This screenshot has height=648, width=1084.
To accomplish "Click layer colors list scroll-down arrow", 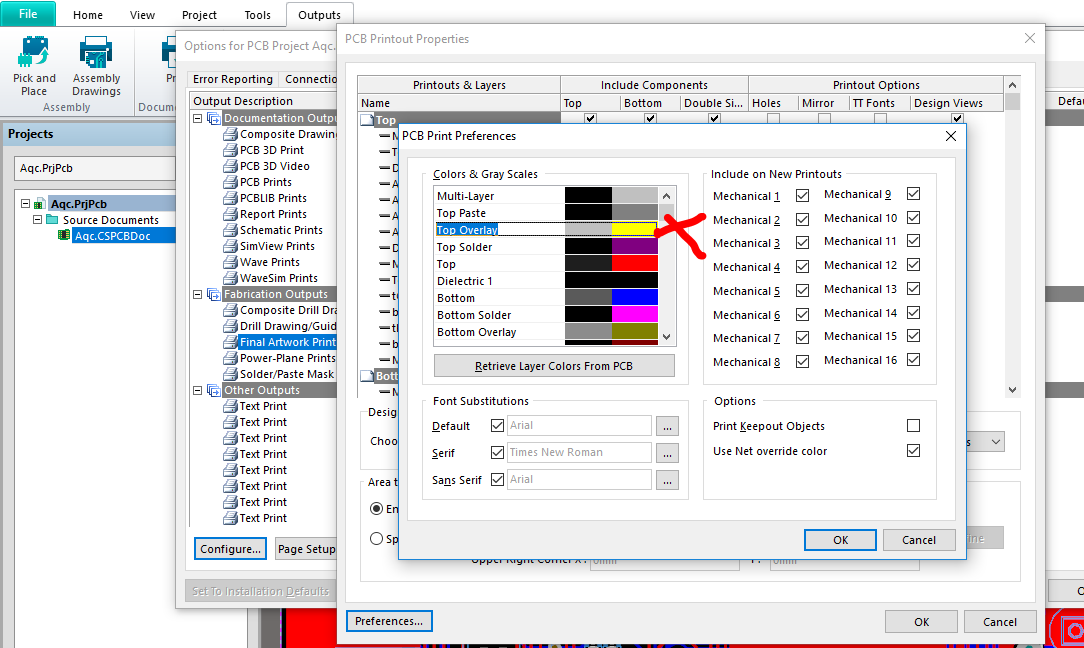I will click(666, 337).
